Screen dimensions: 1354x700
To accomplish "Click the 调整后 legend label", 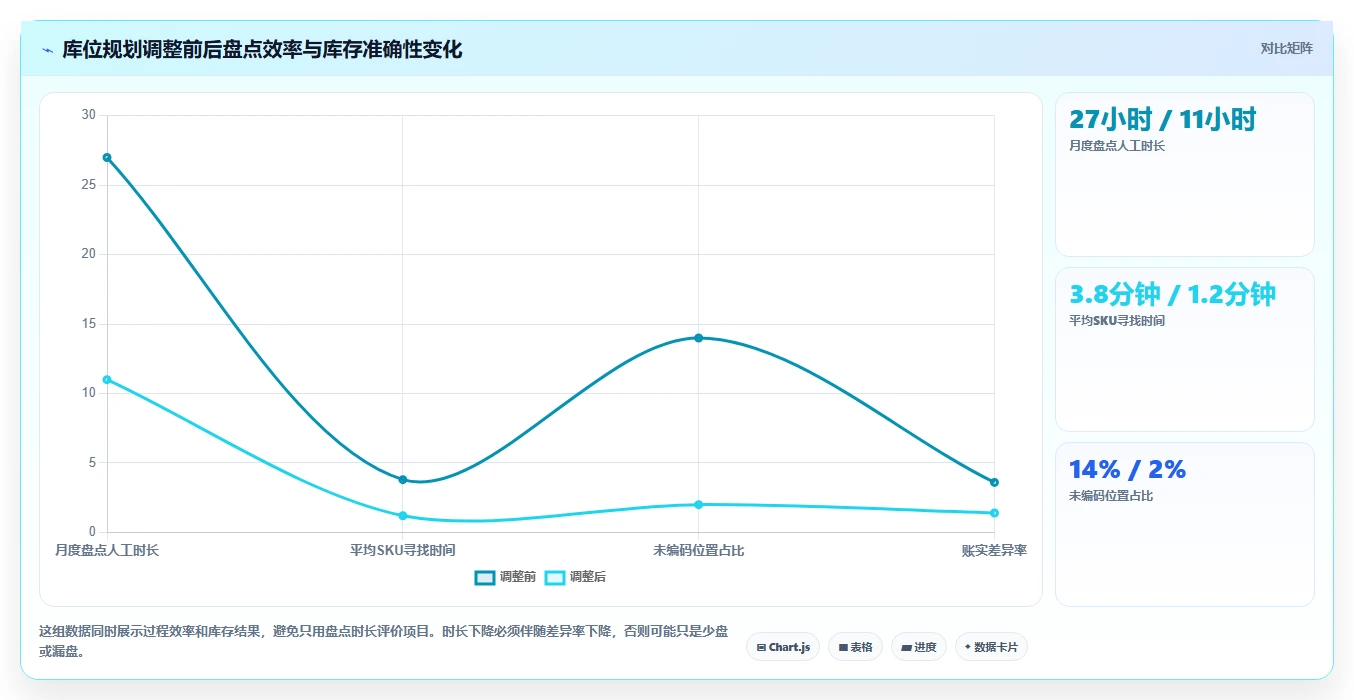I will pos(588,577).
